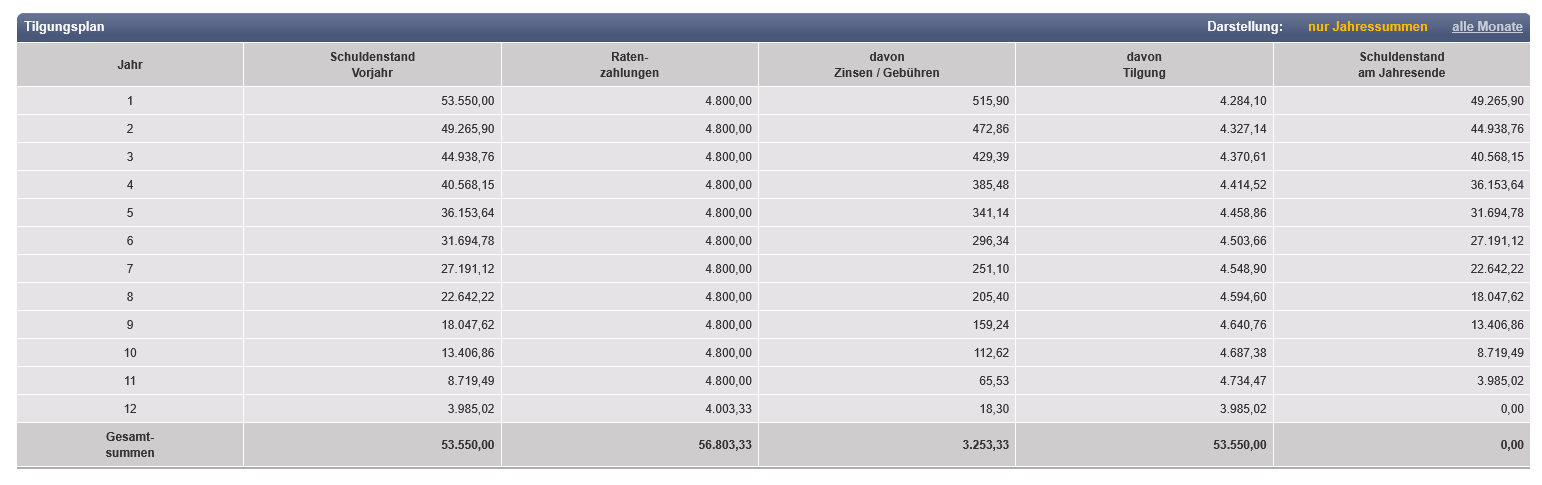Click the year 6 row number cell
1542x485 pixels.
pos(130,241)
